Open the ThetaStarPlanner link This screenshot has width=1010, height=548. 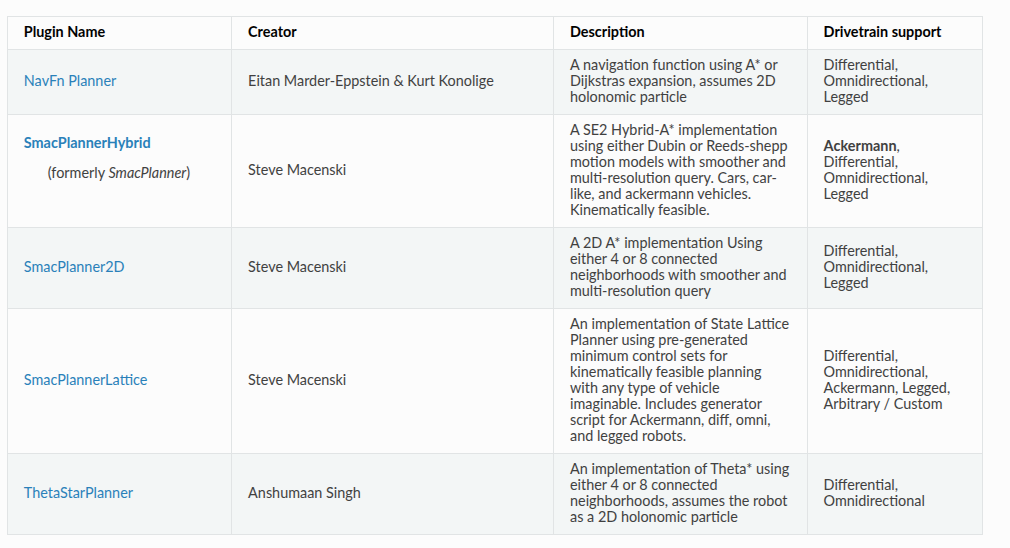tap(79, 493)
